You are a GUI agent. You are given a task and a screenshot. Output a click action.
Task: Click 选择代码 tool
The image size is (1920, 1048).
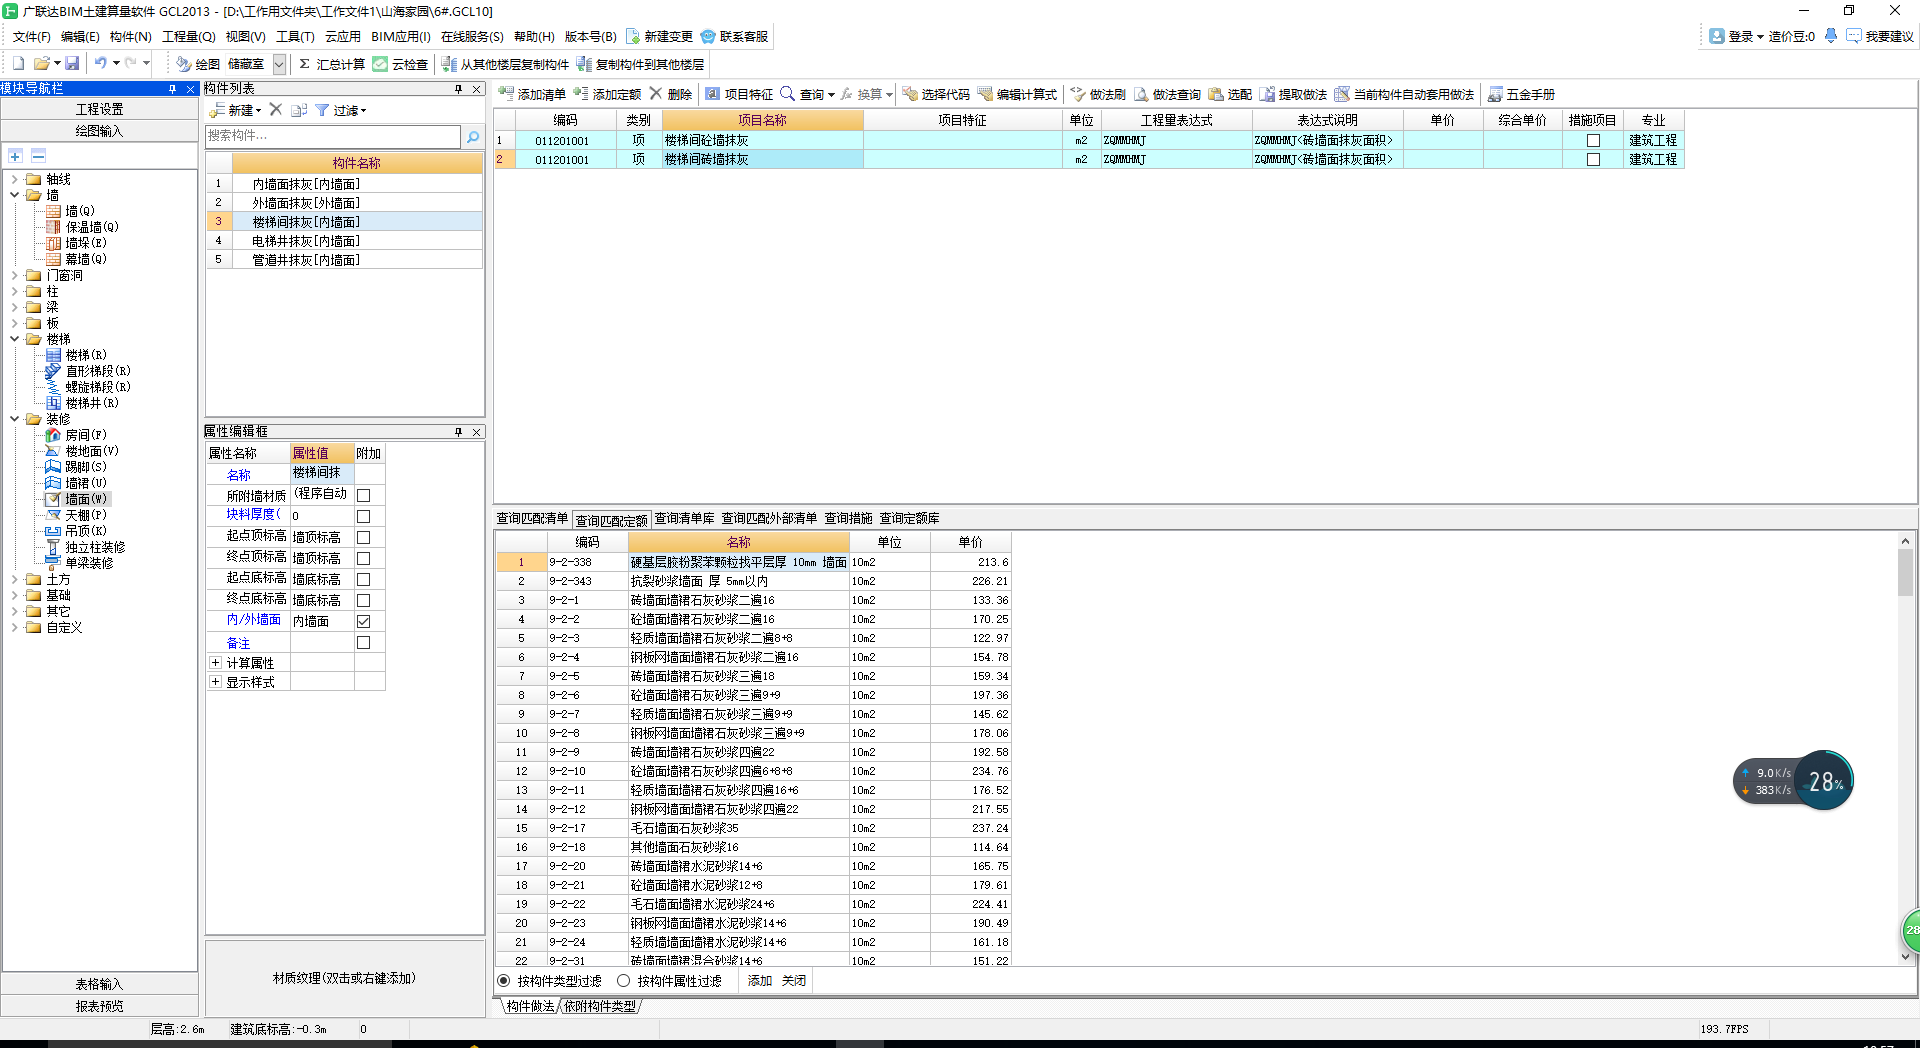click(x=936, y=94)
